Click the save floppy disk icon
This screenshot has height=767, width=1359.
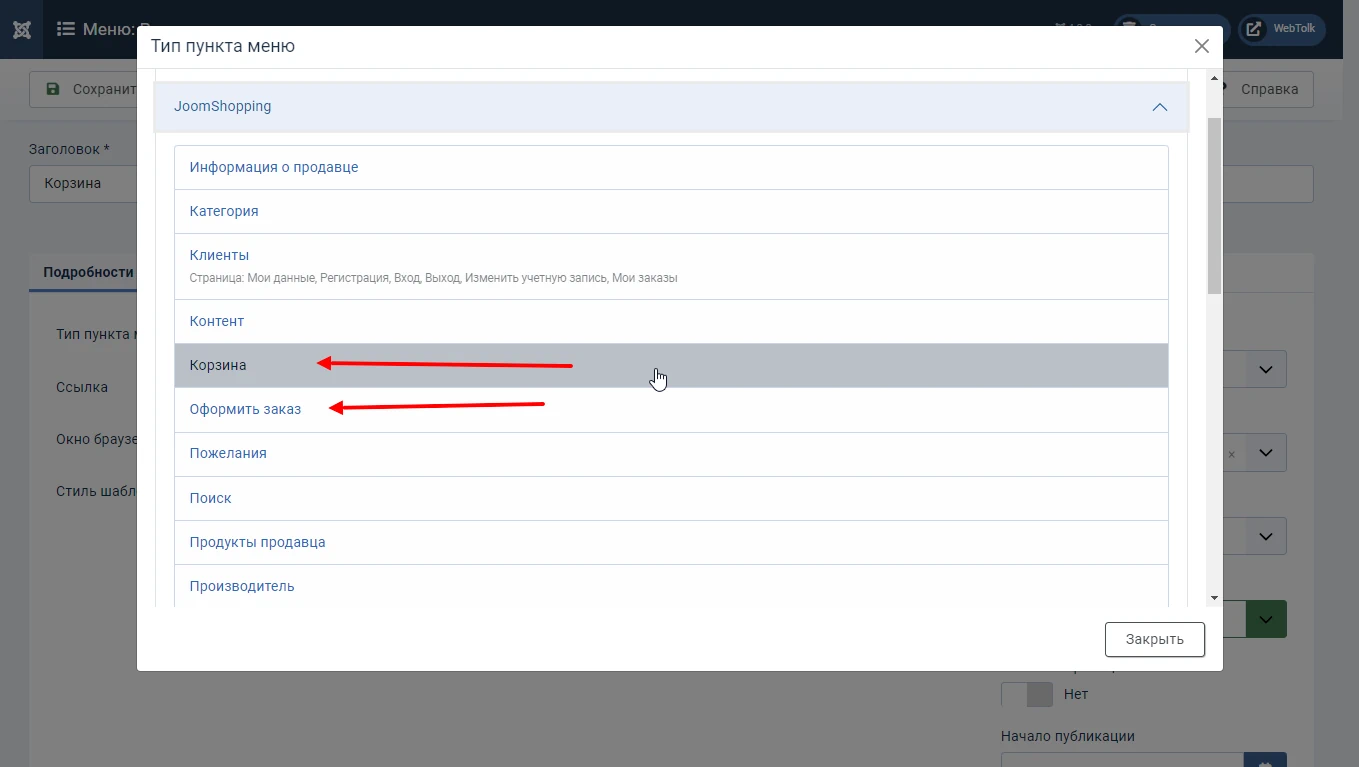tap(53, 89)
